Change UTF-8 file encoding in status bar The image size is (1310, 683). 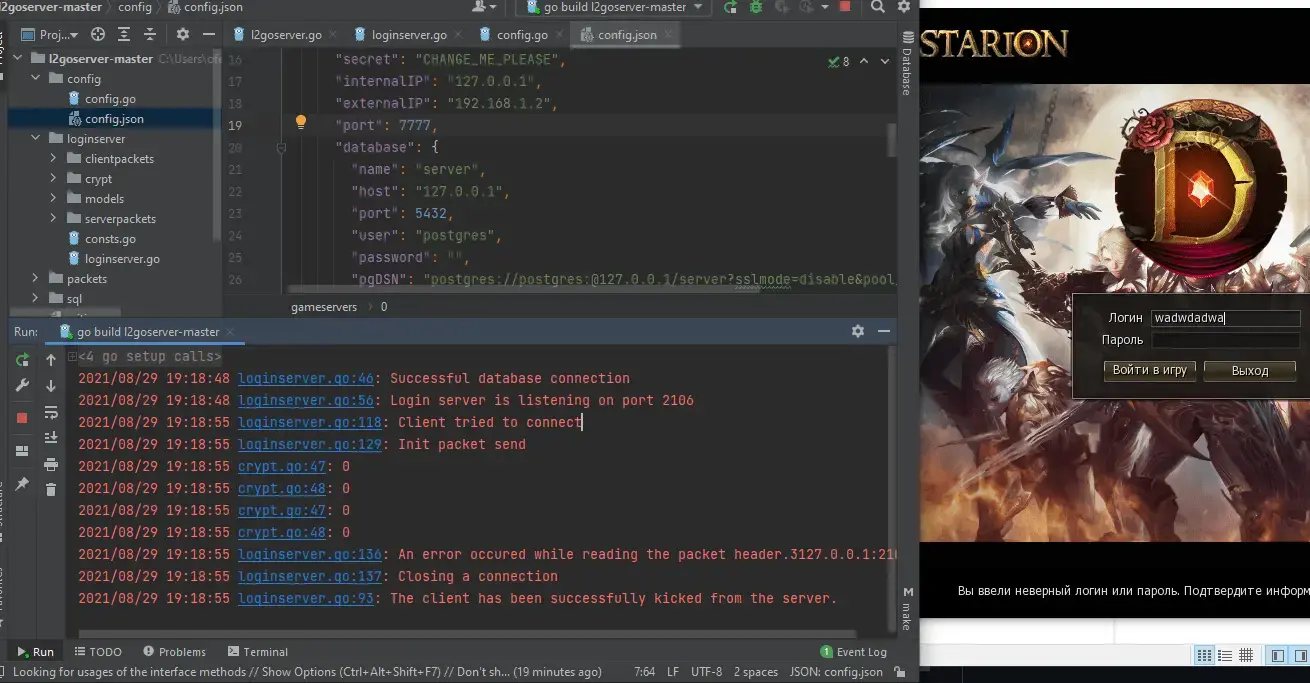[705, 672]
